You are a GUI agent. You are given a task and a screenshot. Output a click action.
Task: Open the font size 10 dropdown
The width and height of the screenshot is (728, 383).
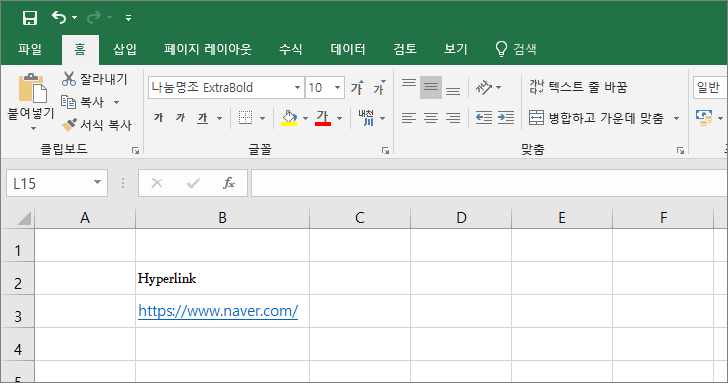coord(338,87)
